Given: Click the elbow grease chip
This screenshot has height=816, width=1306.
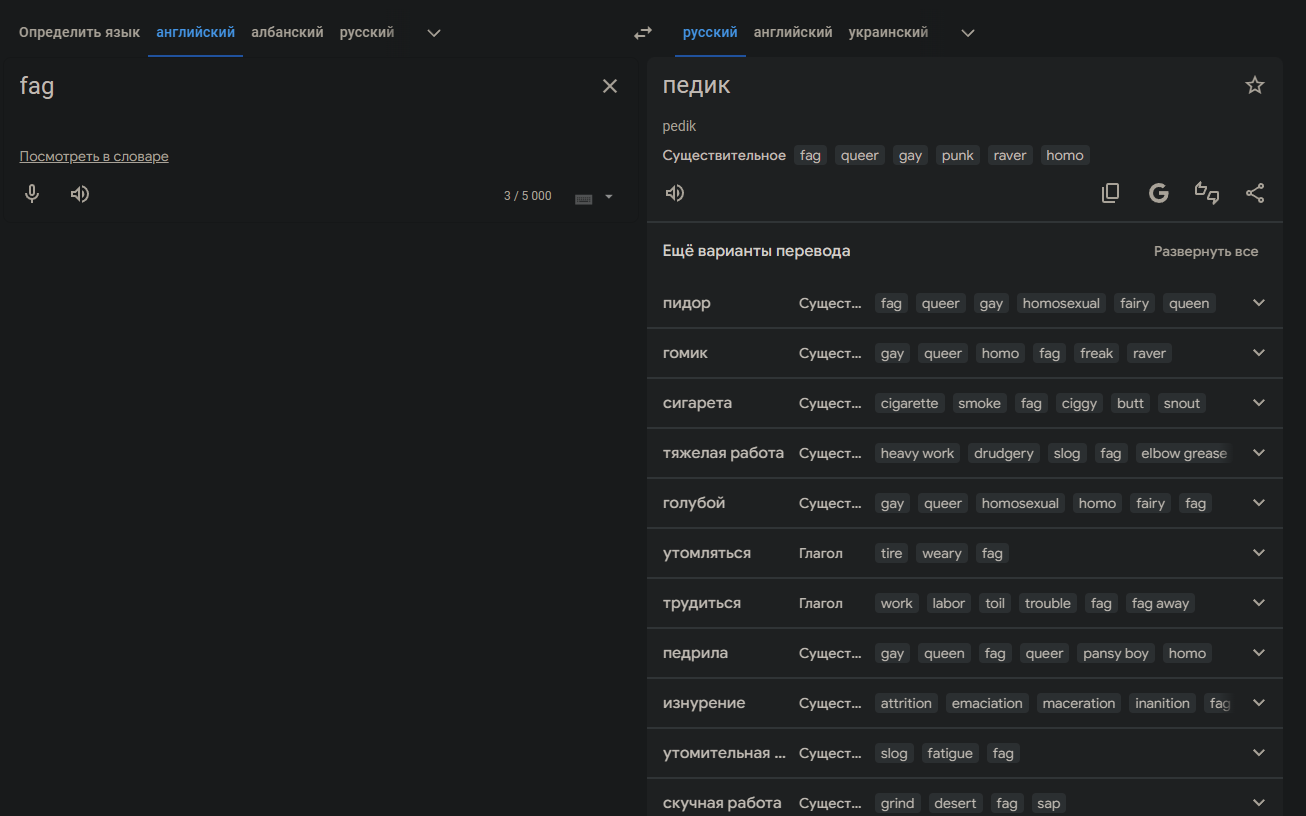Looking at the screenshot, I should [x=1183, y=453].
